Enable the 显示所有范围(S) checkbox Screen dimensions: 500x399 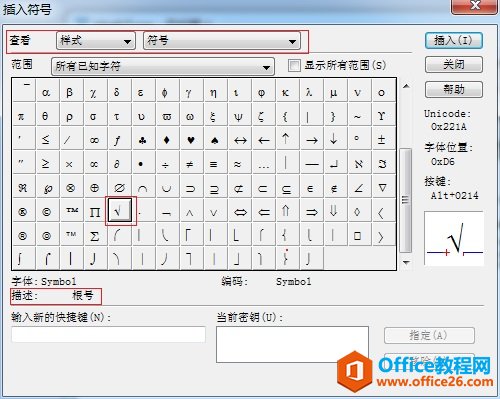pyautogui.click(x=294, y=65)
